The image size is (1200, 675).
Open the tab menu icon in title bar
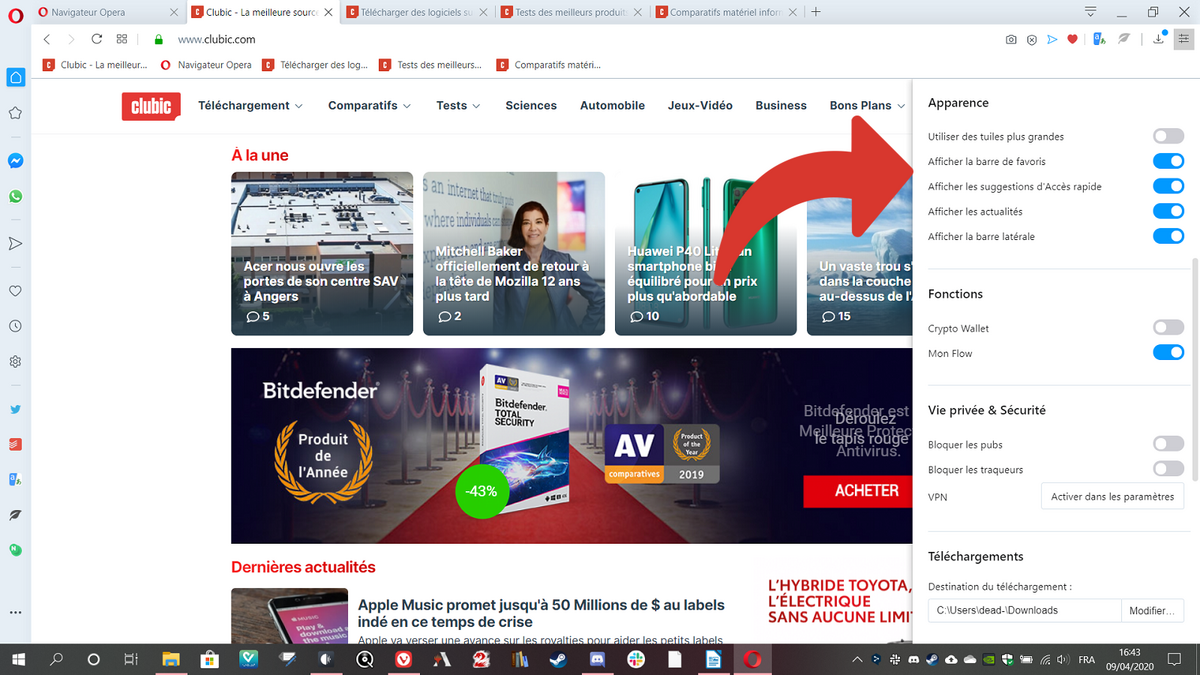[x=1090, y=12]
